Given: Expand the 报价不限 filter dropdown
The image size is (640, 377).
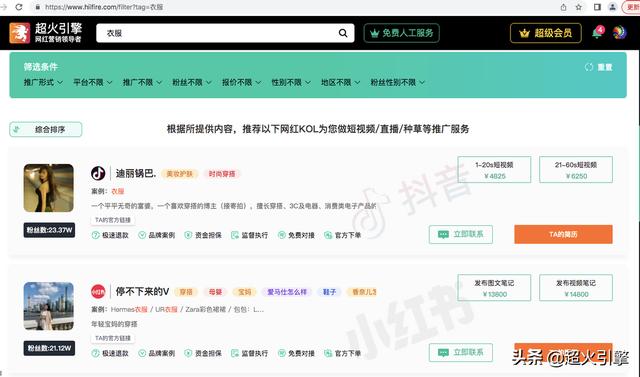Looking at the screenshot, I should click(242, 82).
